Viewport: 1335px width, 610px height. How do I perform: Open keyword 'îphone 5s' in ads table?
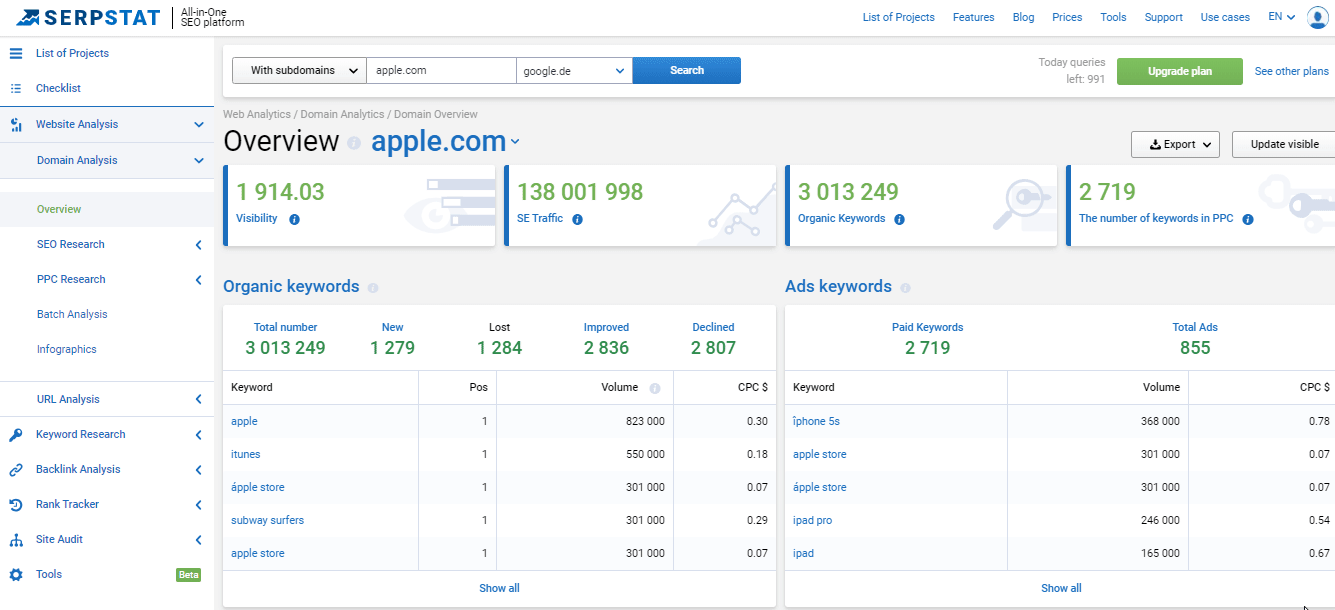816,421
